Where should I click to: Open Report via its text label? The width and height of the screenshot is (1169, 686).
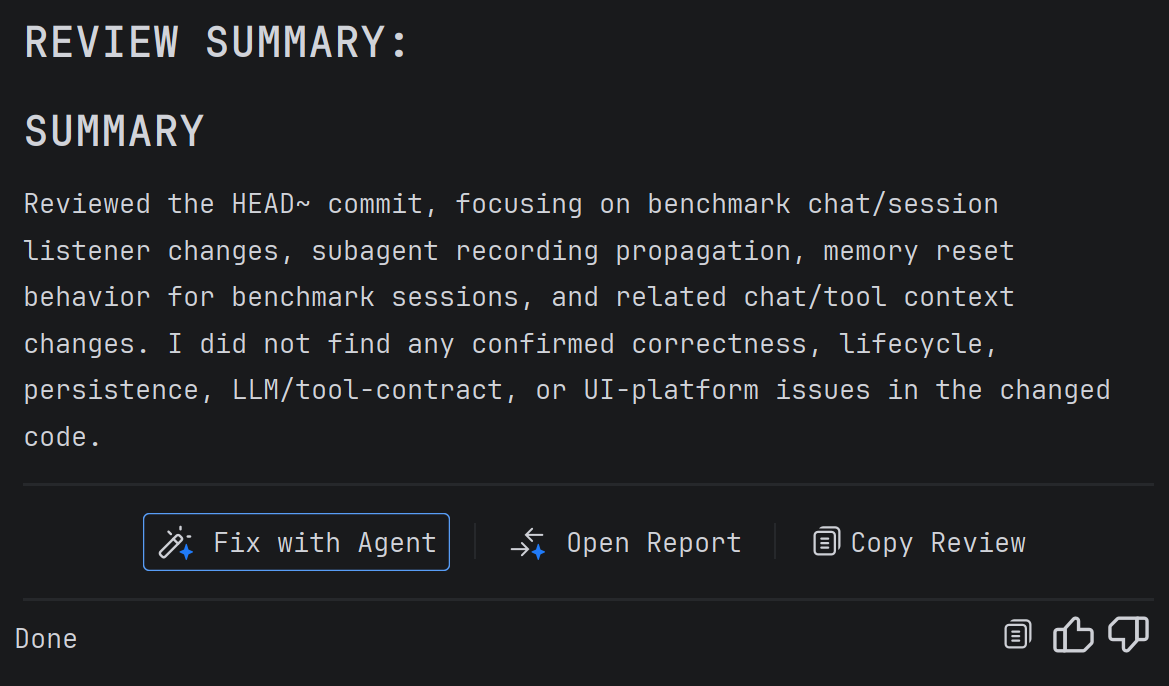654,543
